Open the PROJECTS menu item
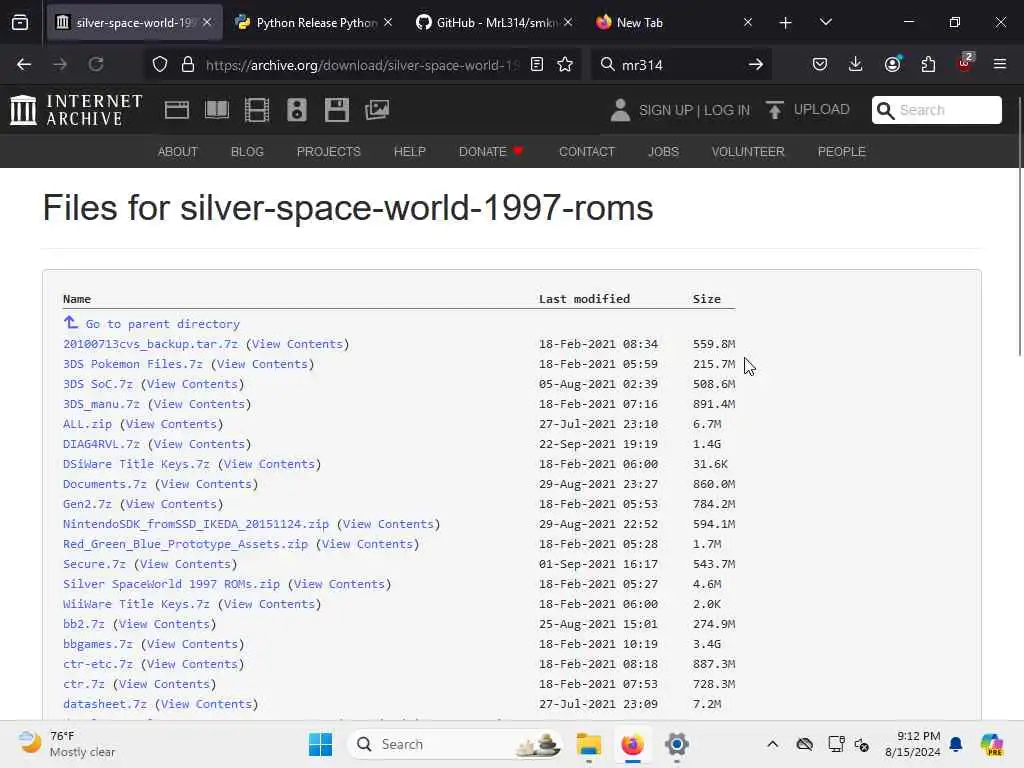Viewport: 1024px width, 768px height. 328,152
